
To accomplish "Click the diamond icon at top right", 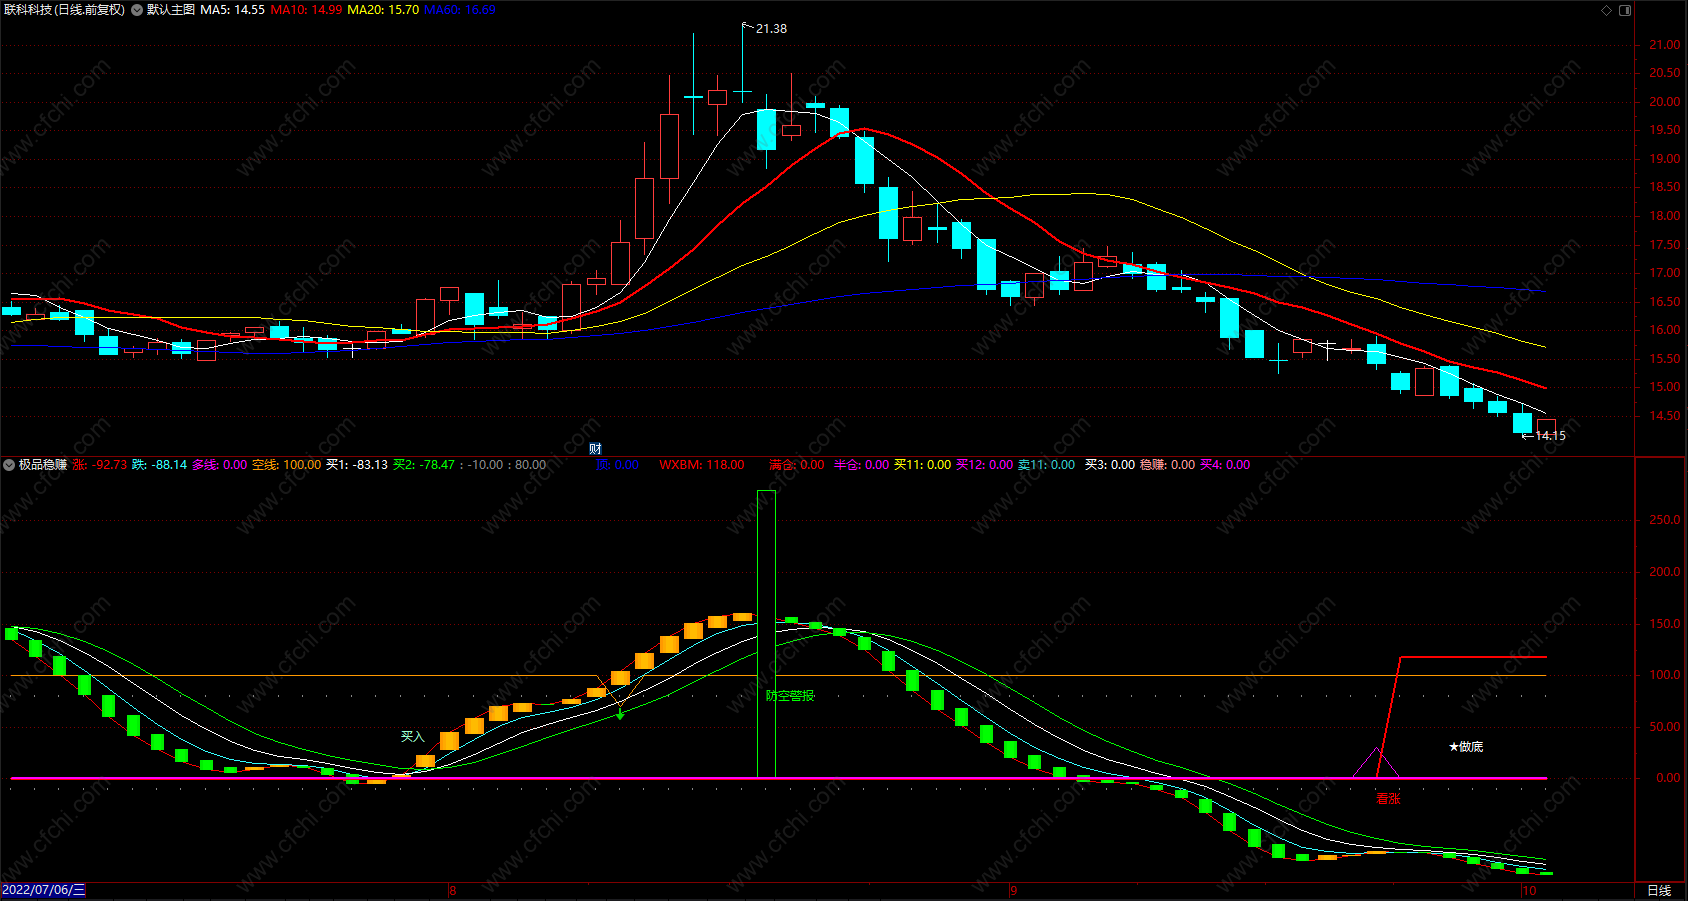I will click(x=1607, y=10).
